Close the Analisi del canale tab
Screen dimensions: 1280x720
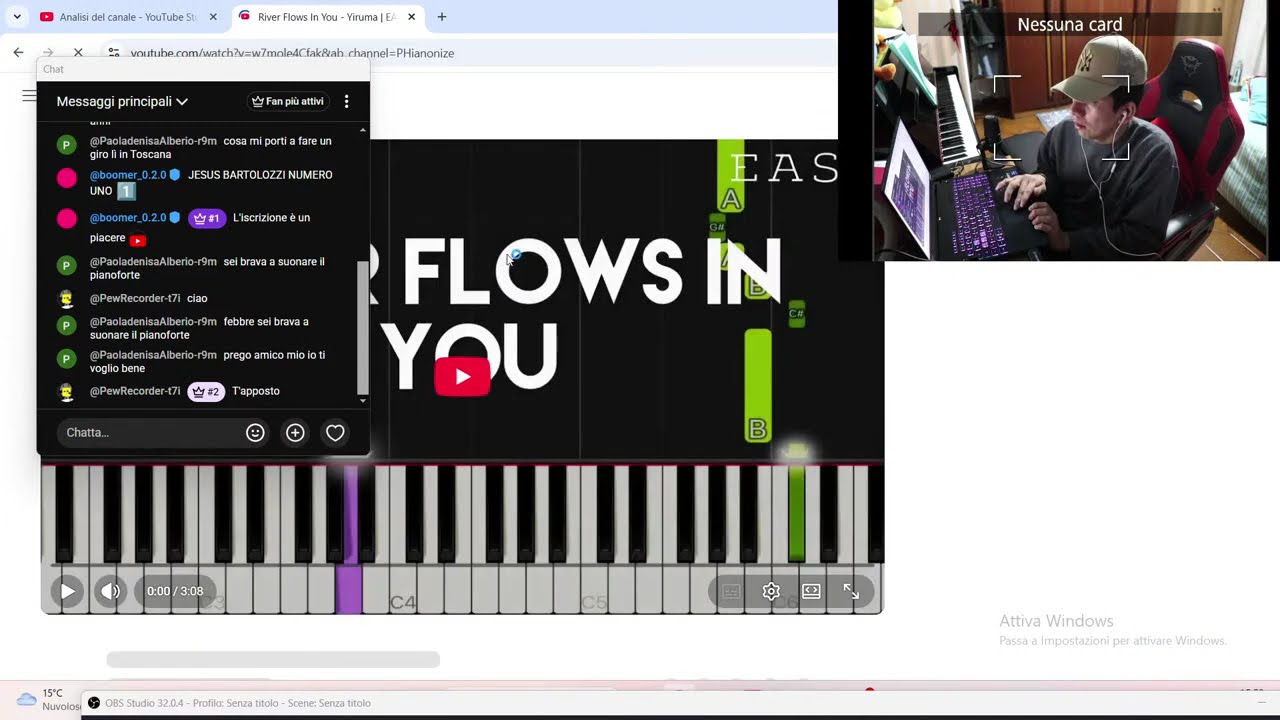(213, 17)
